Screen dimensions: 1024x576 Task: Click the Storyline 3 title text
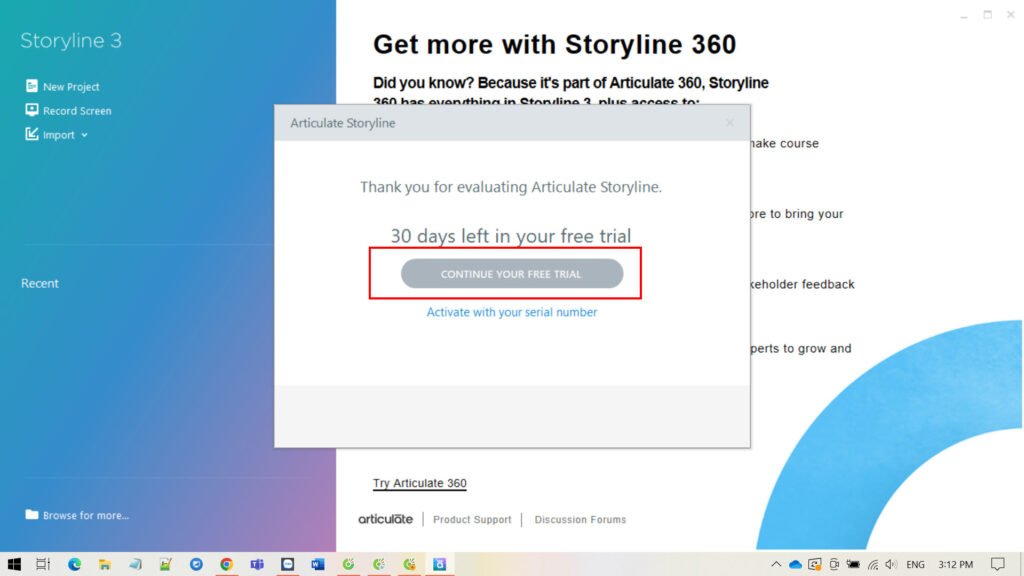tap(71, 40)
